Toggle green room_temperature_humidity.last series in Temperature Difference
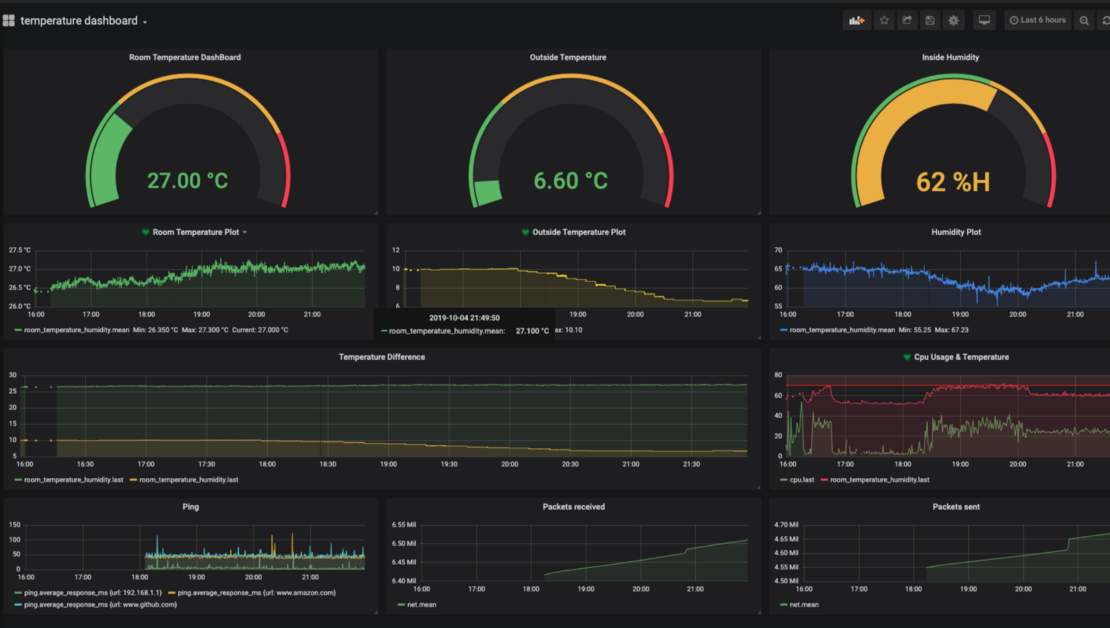1110x628 pixels. tap(74, 480)
